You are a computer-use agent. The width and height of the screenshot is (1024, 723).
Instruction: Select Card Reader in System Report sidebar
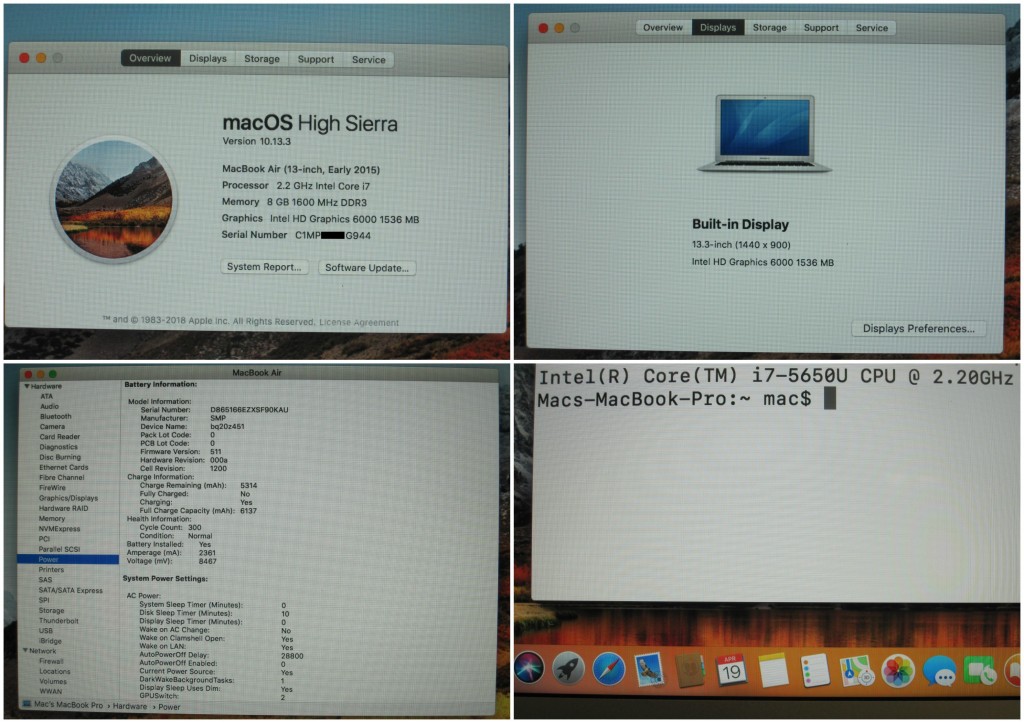tap(59, 436)
